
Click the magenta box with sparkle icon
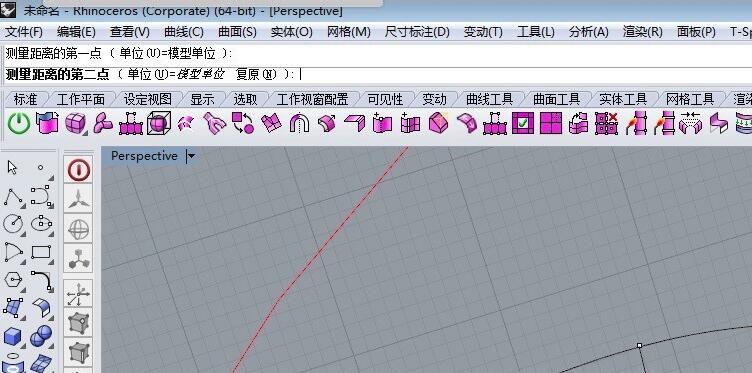pyautogui.click(x=438, y=123)
